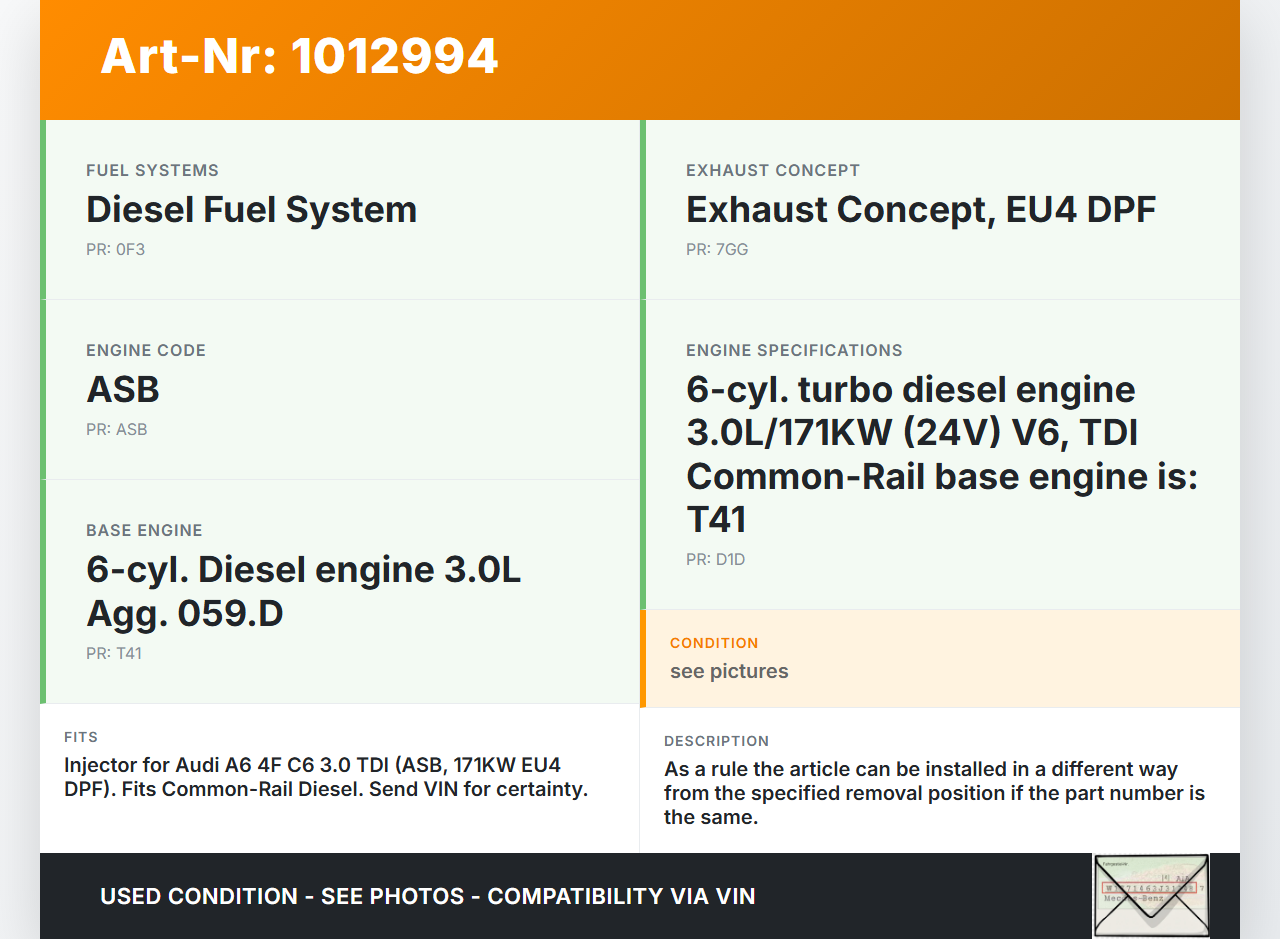Click the VIN envelope icon in footer
1280x939 pixels.
(x=1150, y=895)
